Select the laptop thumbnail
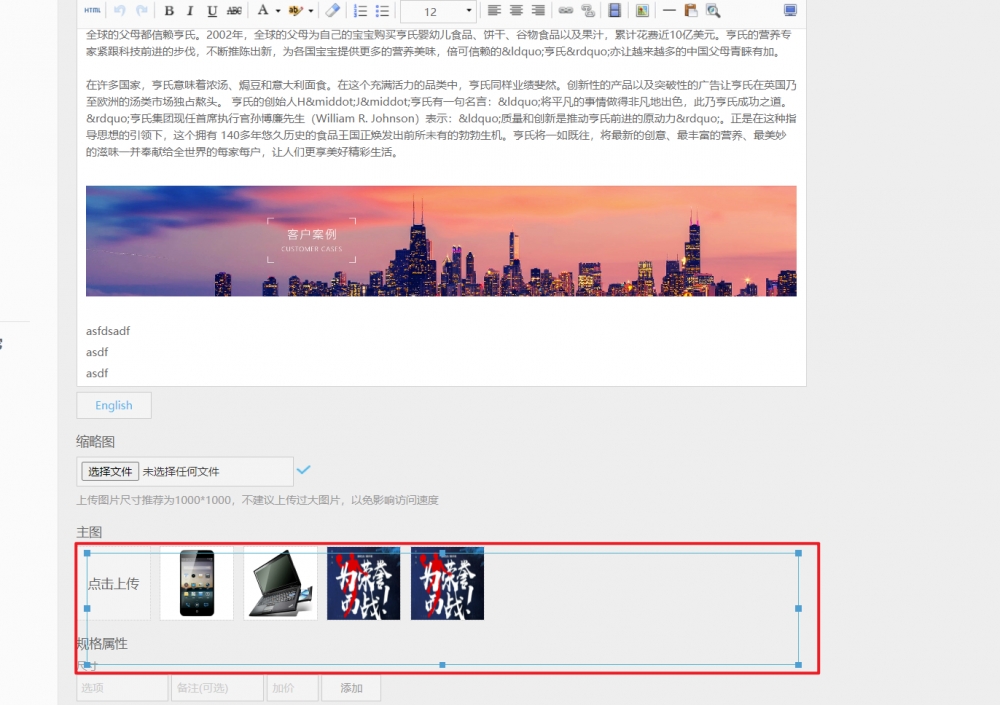The image size is (1000, 705). coord(280,583)
